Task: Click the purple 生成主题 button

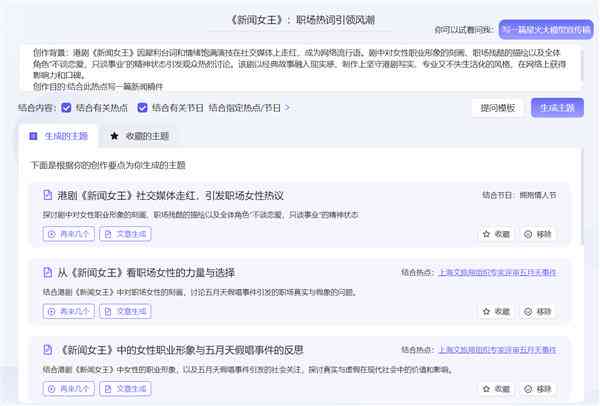Action: (557, 108)
